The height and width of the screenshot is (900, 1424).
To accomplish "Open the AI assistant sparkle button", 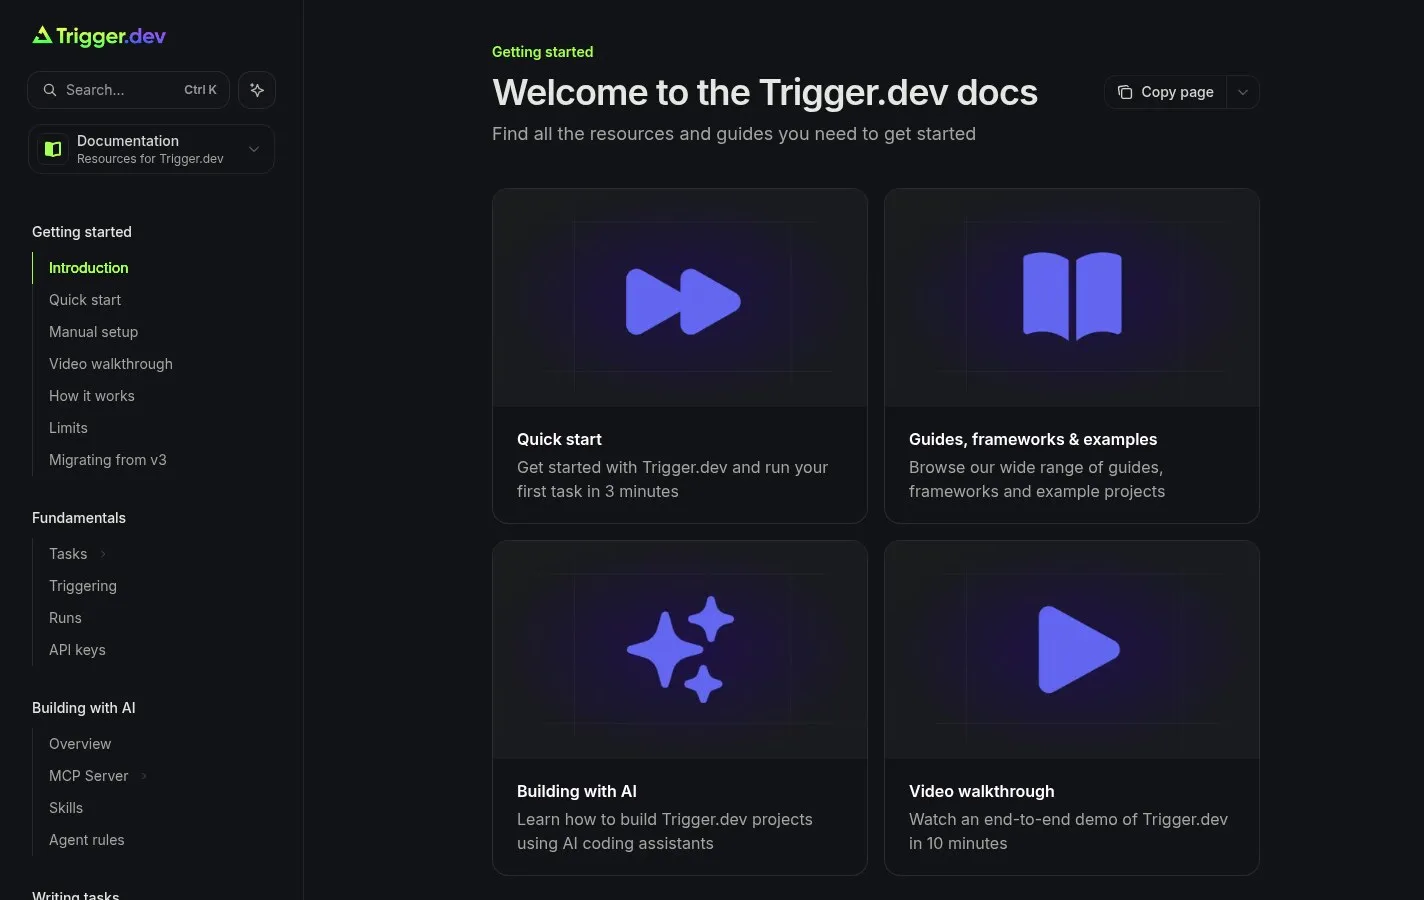I will (257, 90).
